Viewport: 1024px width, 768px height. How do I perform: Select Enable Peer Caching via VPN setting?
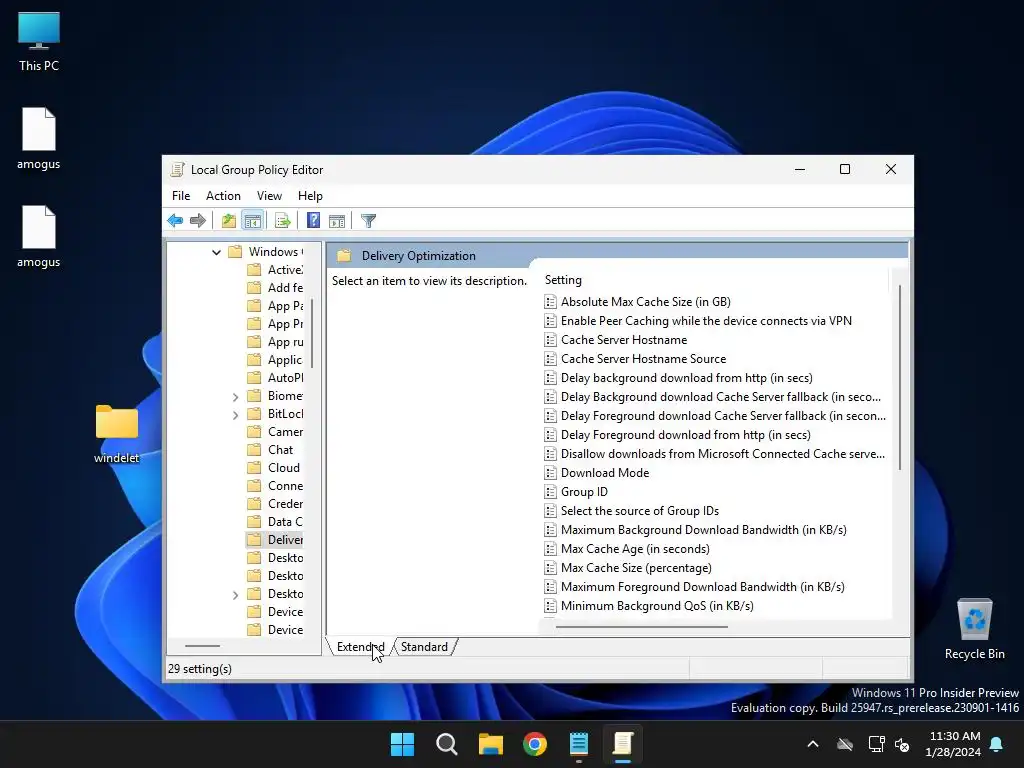pyautogui.click(x=698, y=321)
